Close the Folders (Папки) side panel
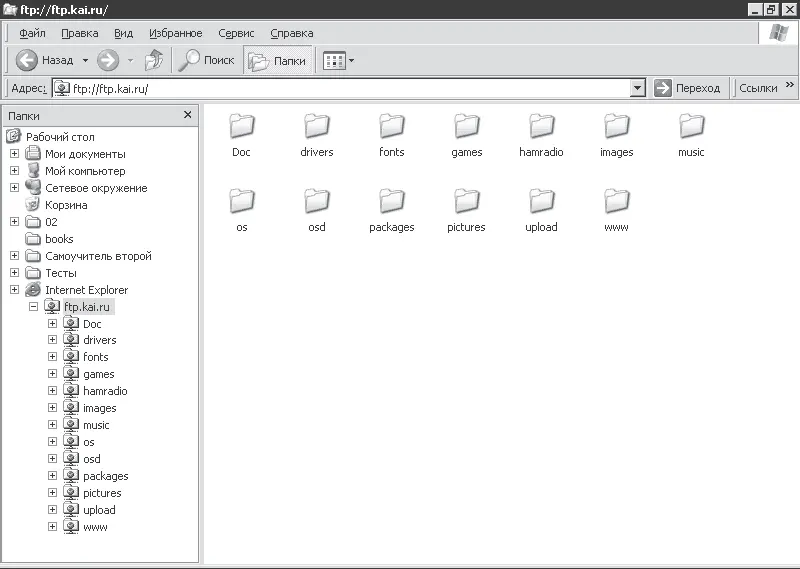The height and width of the screenshot is (569, 800). tap(187, 115)
